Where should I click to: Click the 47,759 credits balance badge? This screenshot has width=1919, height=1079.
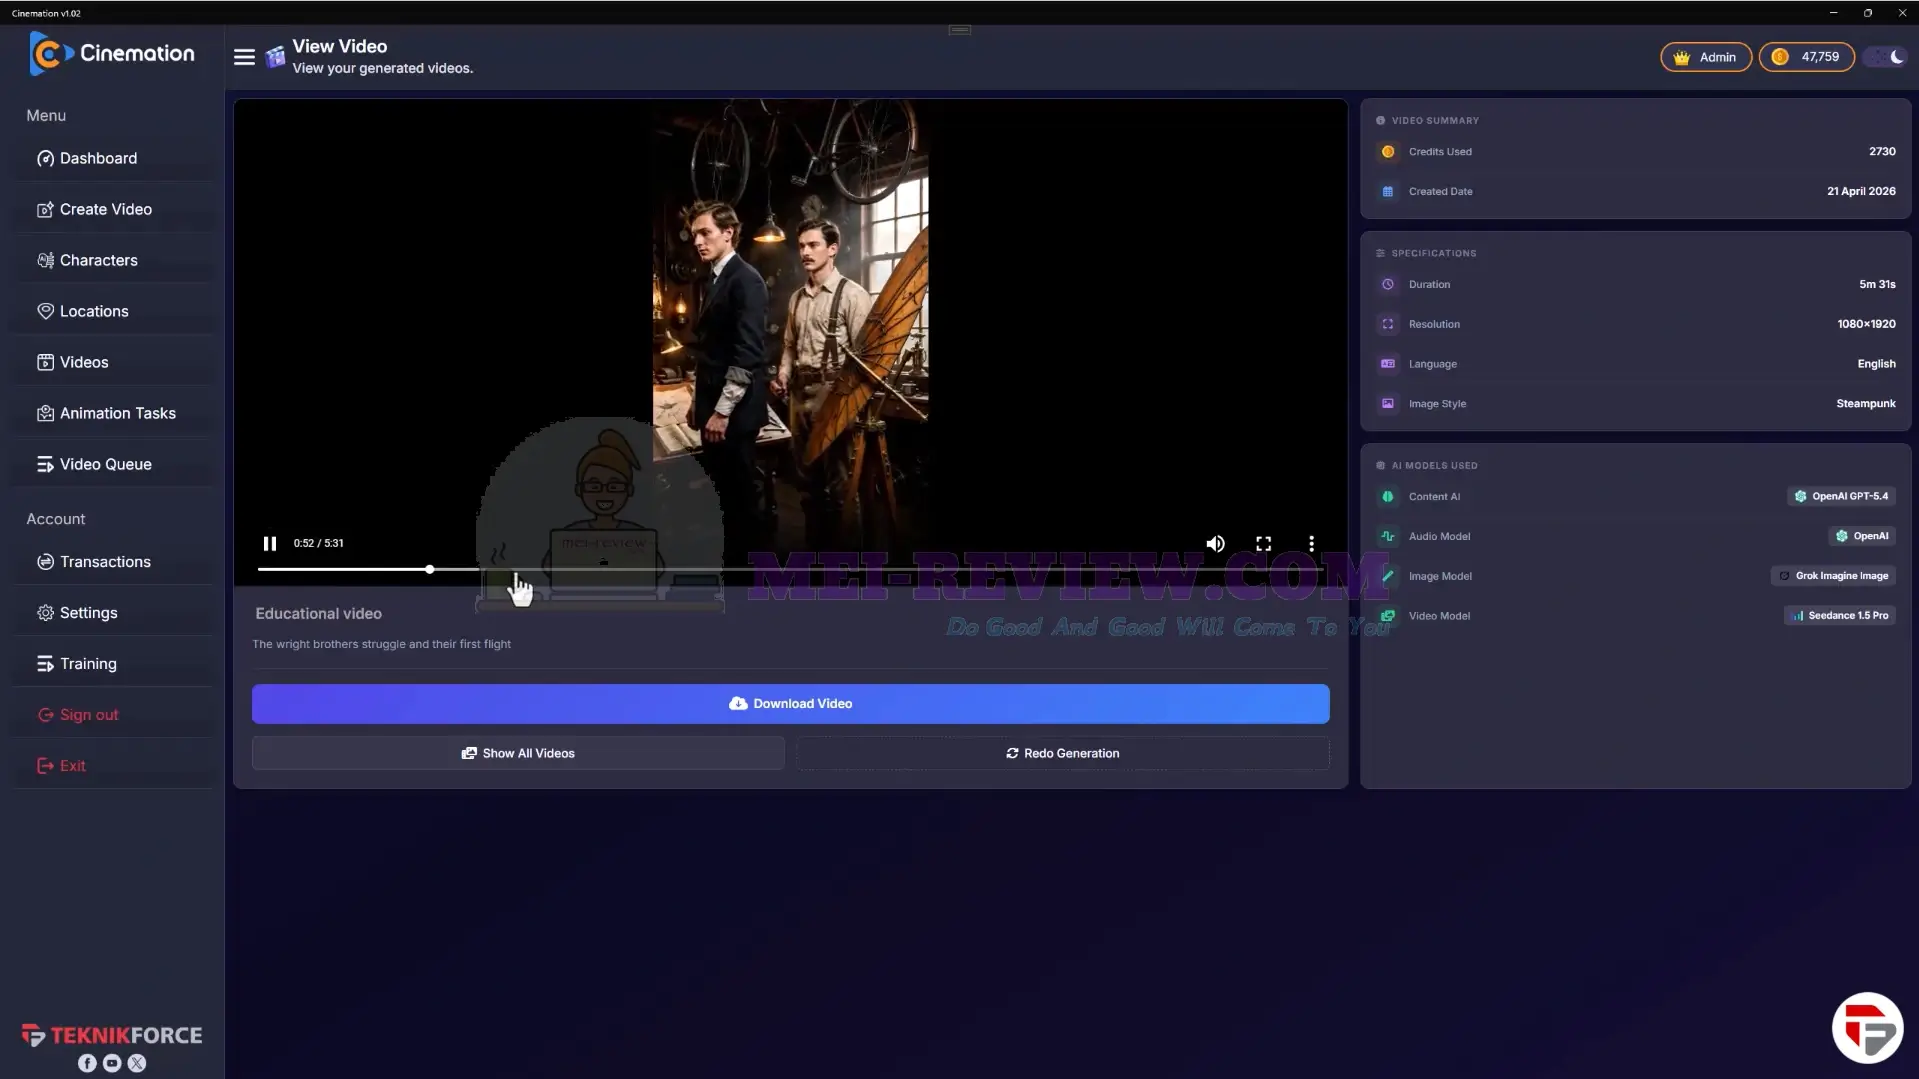[1806, 57]
